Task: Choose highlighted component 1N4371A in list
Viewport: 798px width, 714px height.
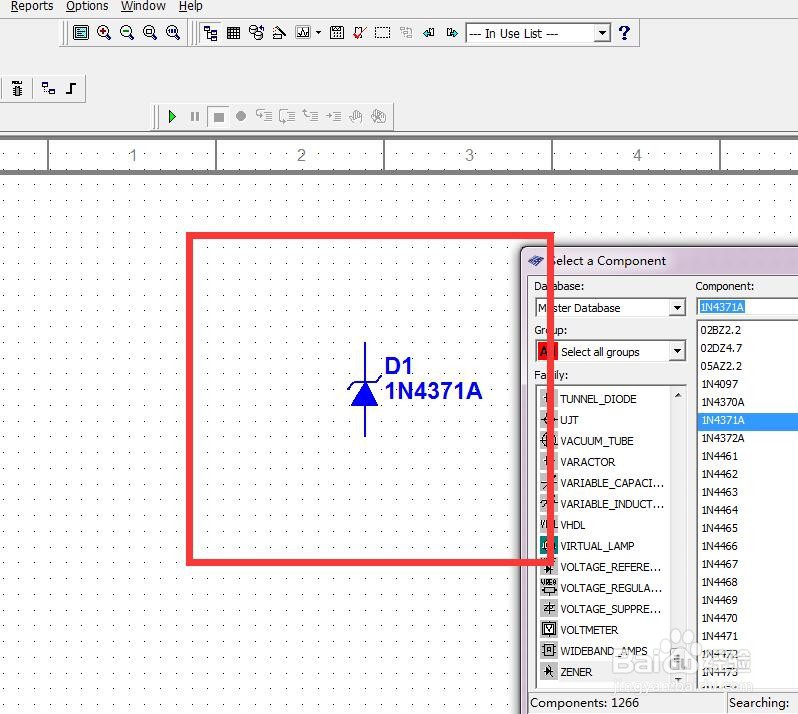Action: pos(748,420)
